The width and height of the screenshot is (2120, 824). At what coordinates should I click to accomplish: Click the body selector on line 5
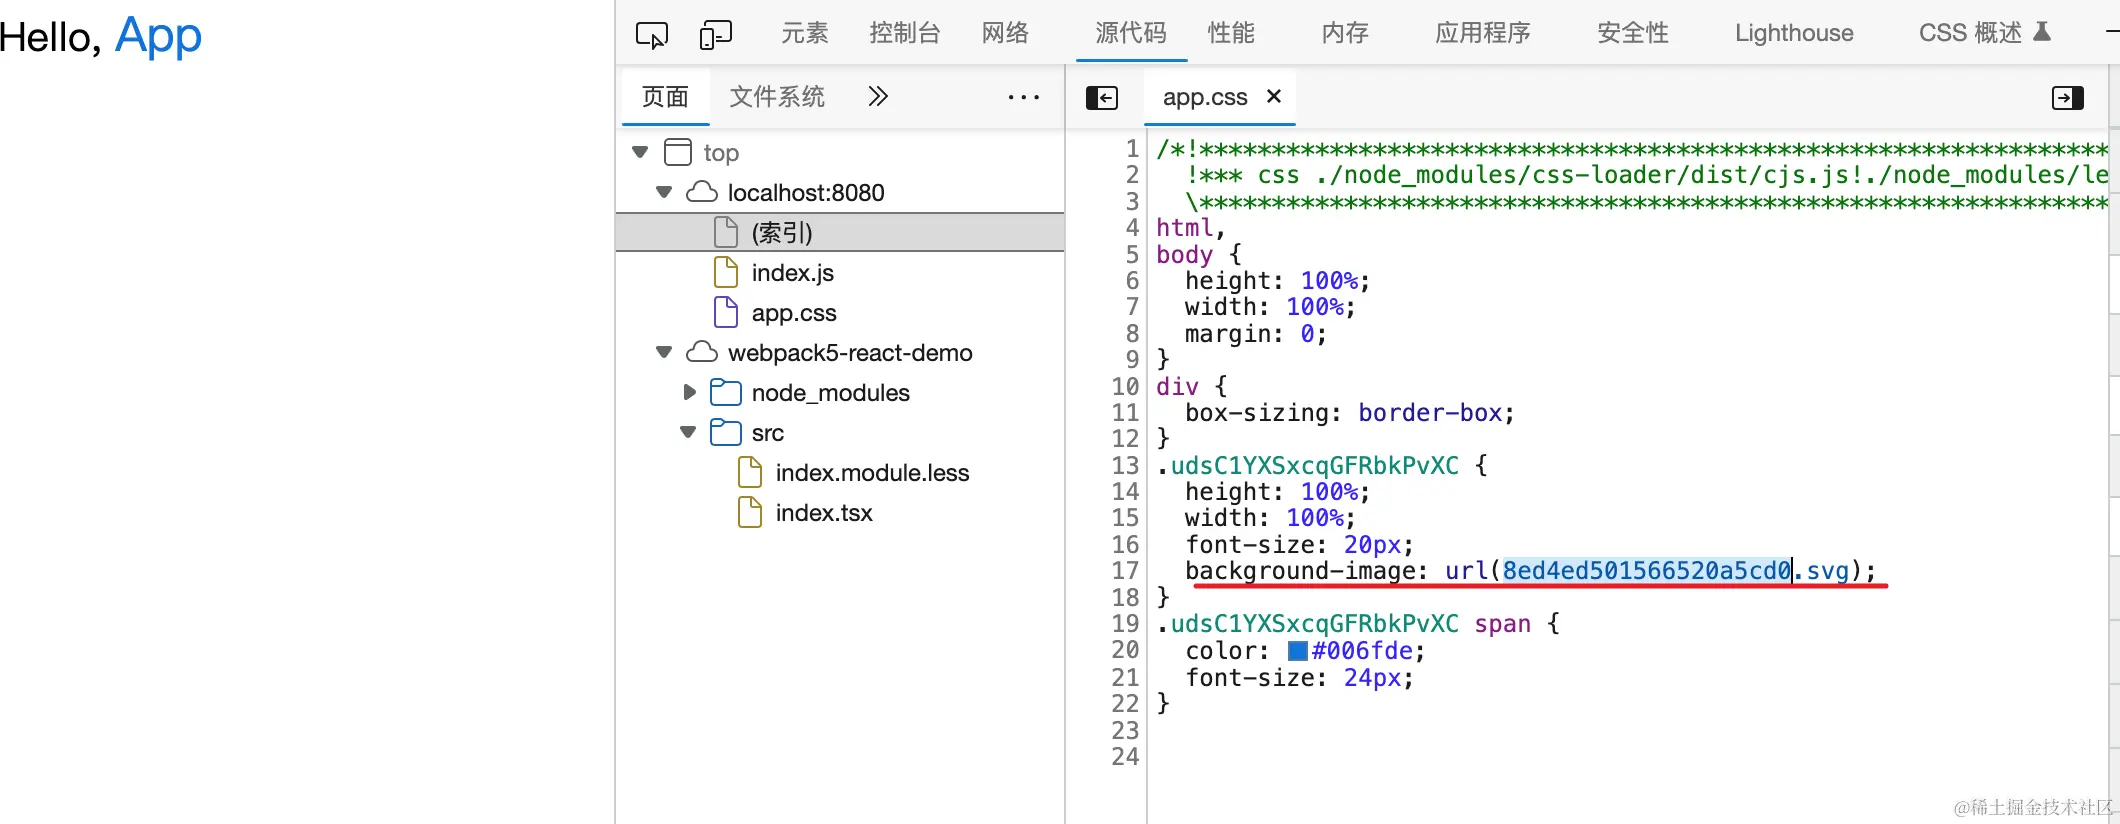click(x=1184, y=255)
